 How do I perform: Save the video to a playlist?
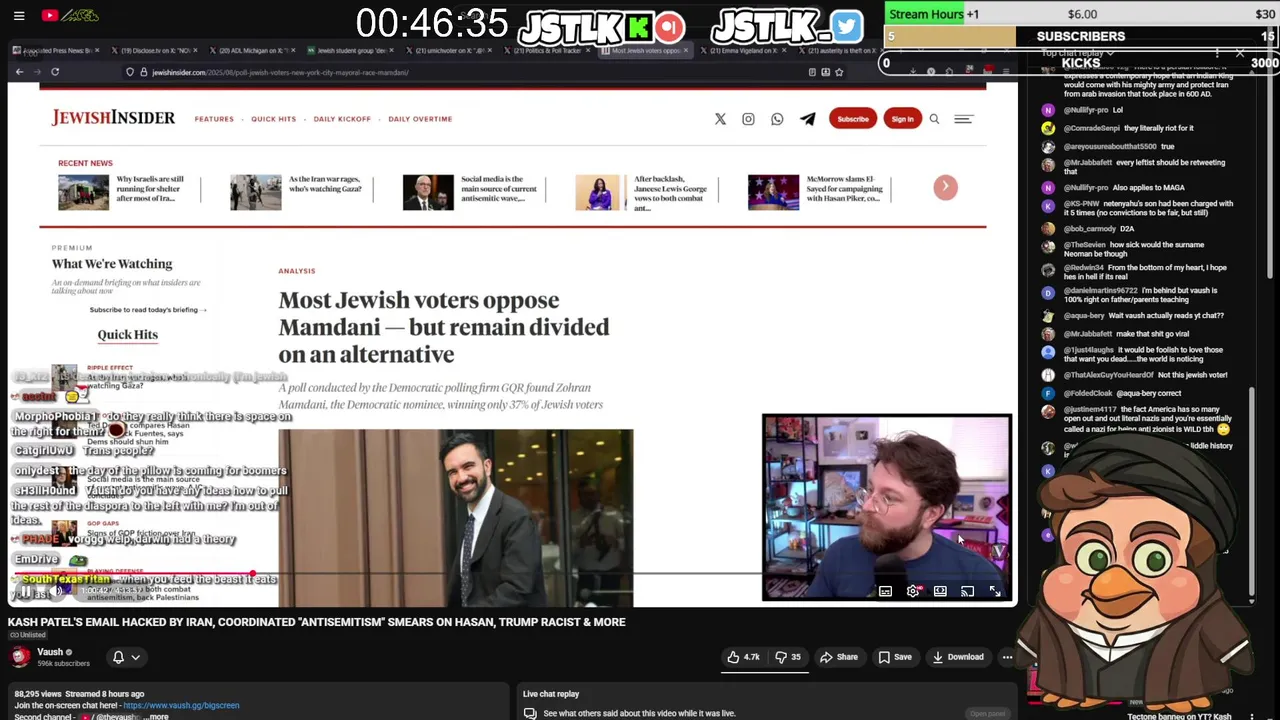pos(895,657)
